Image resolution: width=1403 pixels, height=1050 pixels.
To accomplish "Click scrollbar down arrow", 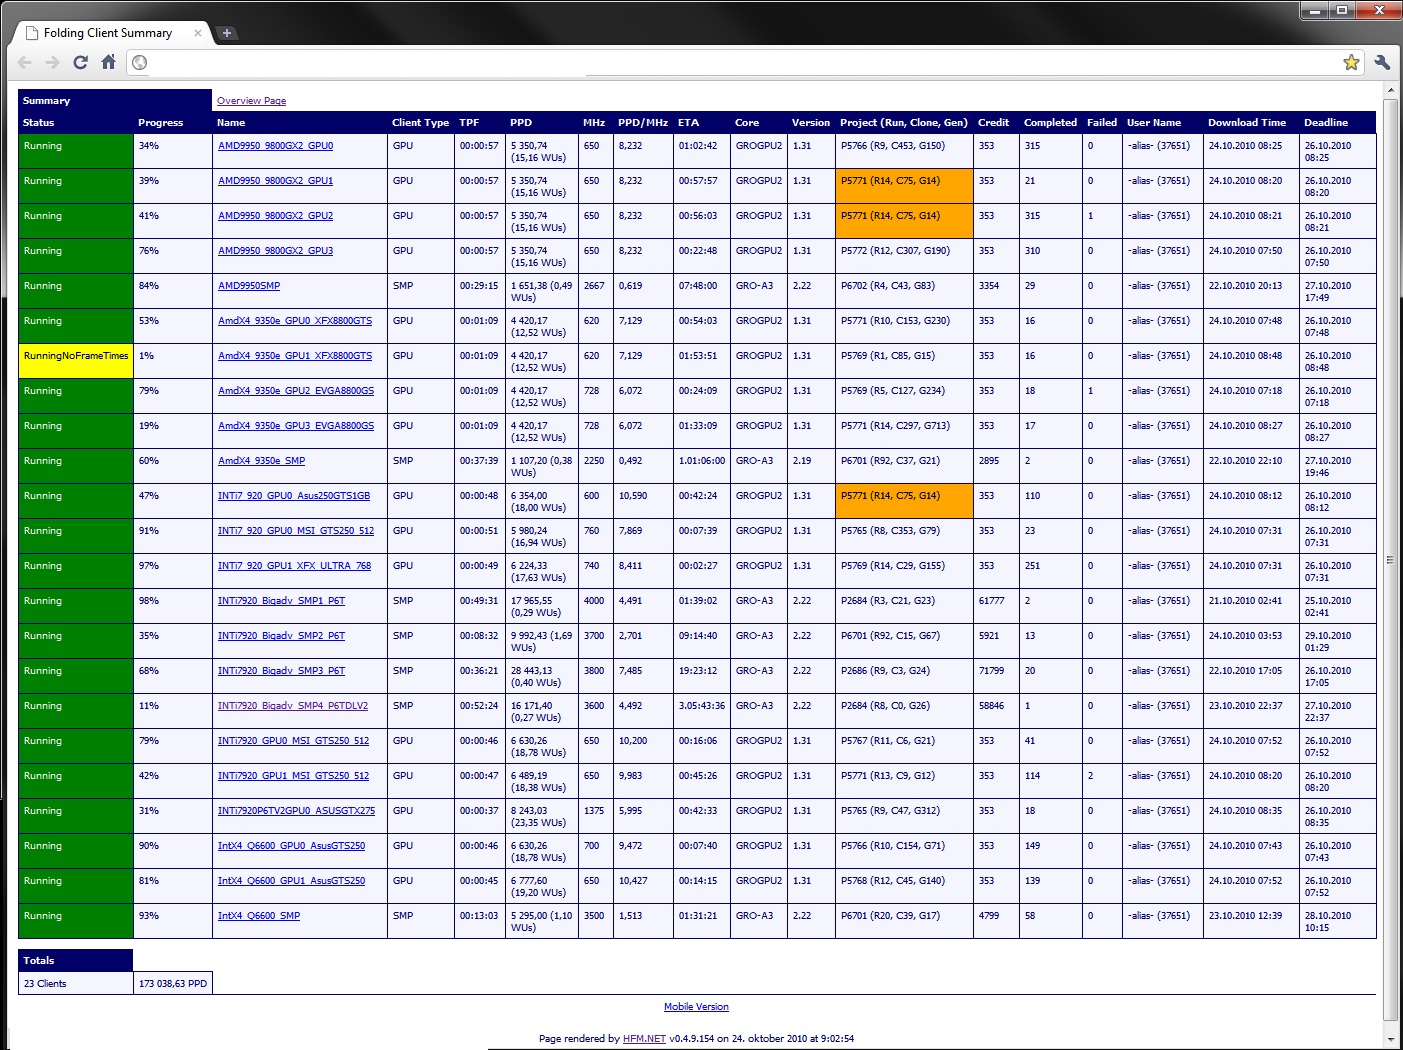I will [x=1390, y=1040].
